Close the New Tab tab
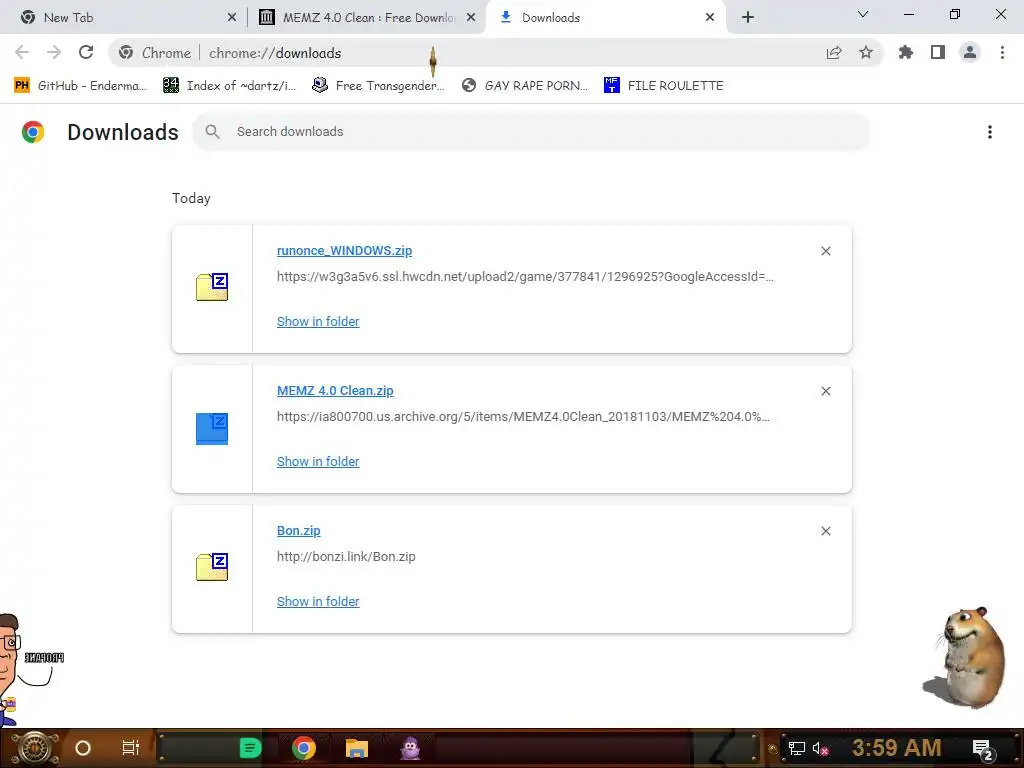Image resolution: width=1024 pixels, height=768 pixels. click(232, 18)
